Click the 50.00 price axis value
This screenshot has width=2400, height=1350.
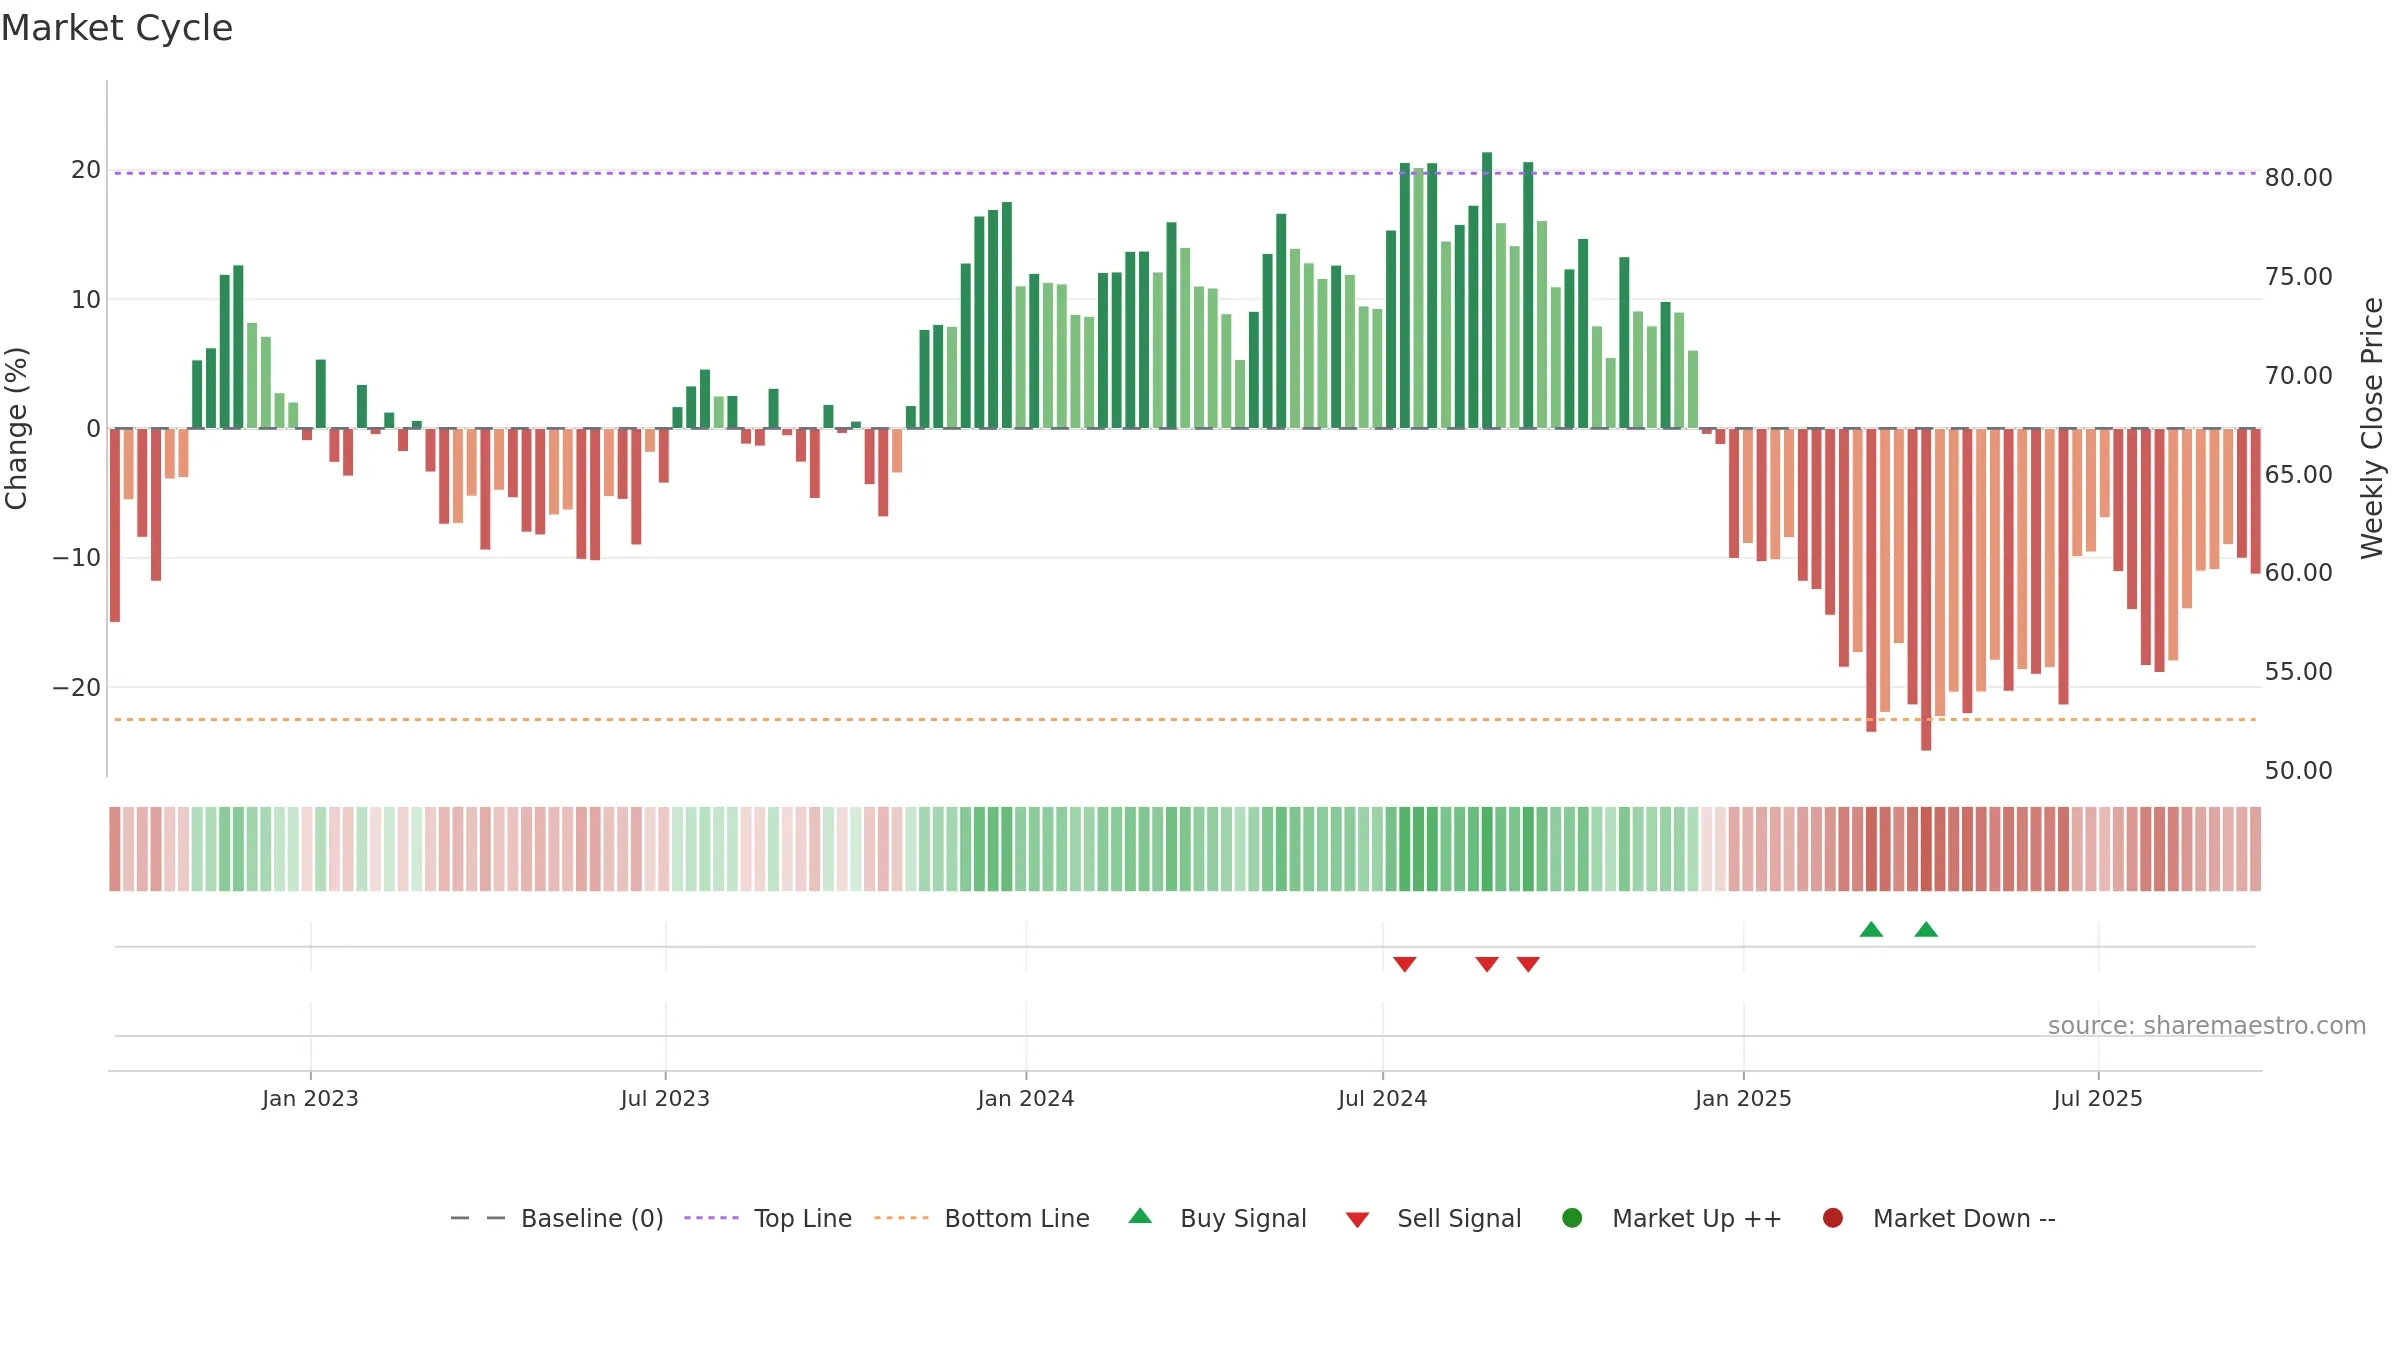point(2298,771)
